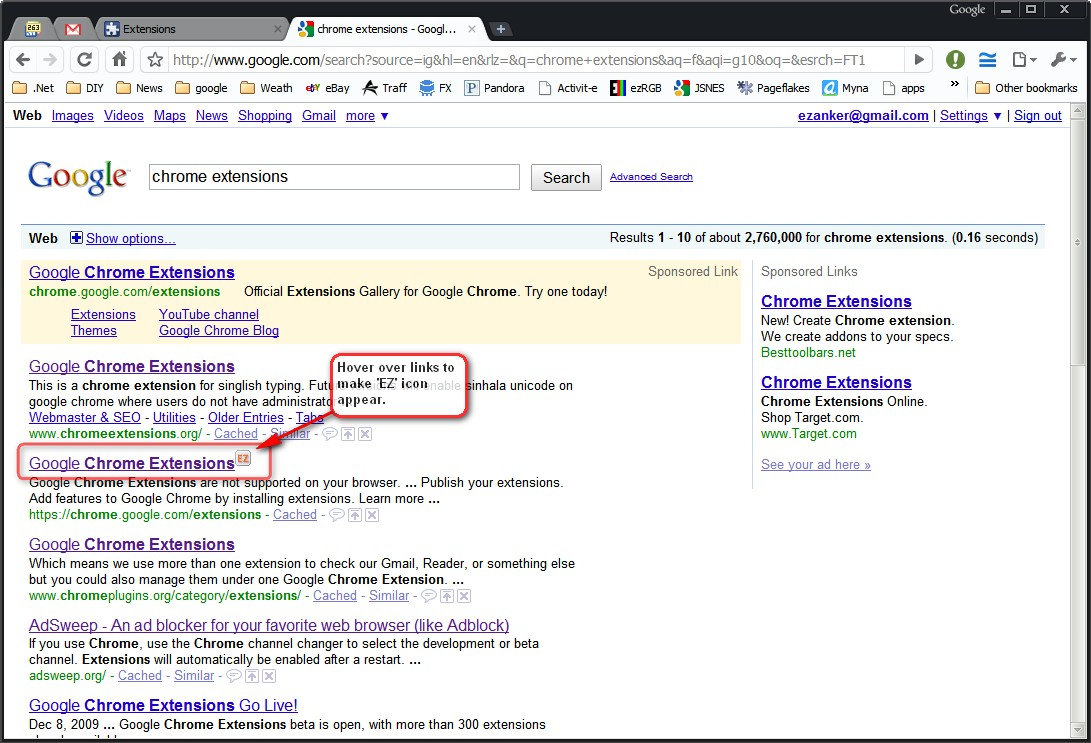The width and height of the screenshot is (1091, 743).
Task: Close the Extensions tab
Action: coord(278,29)
